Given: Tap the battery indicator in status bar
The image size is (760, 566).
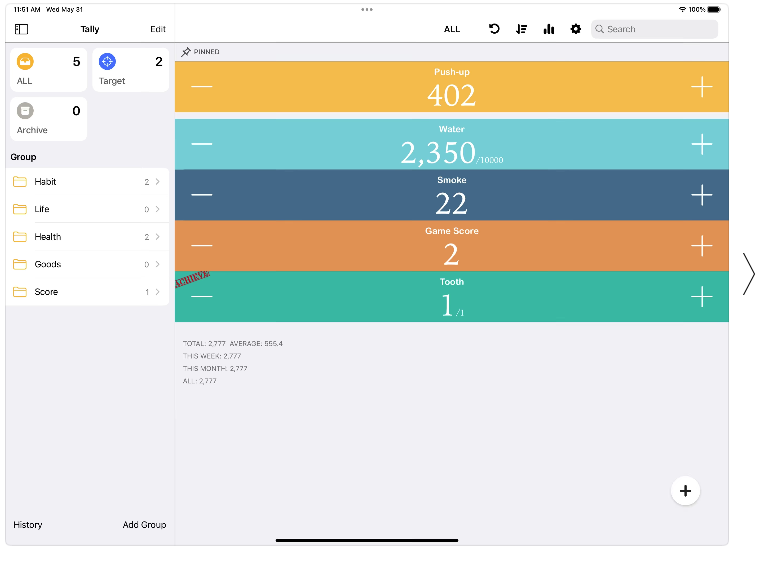Looking at the screenshot, I should click(714, 9).
